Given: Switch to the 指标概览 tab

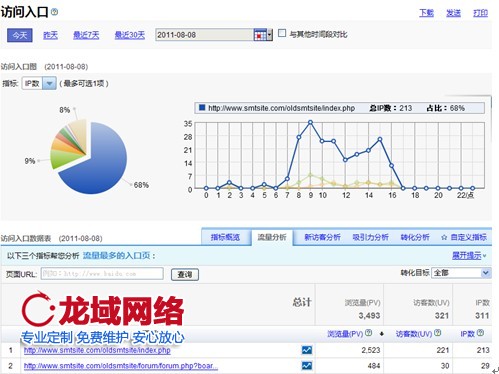Looking at the screenshot, I should 225,237.
